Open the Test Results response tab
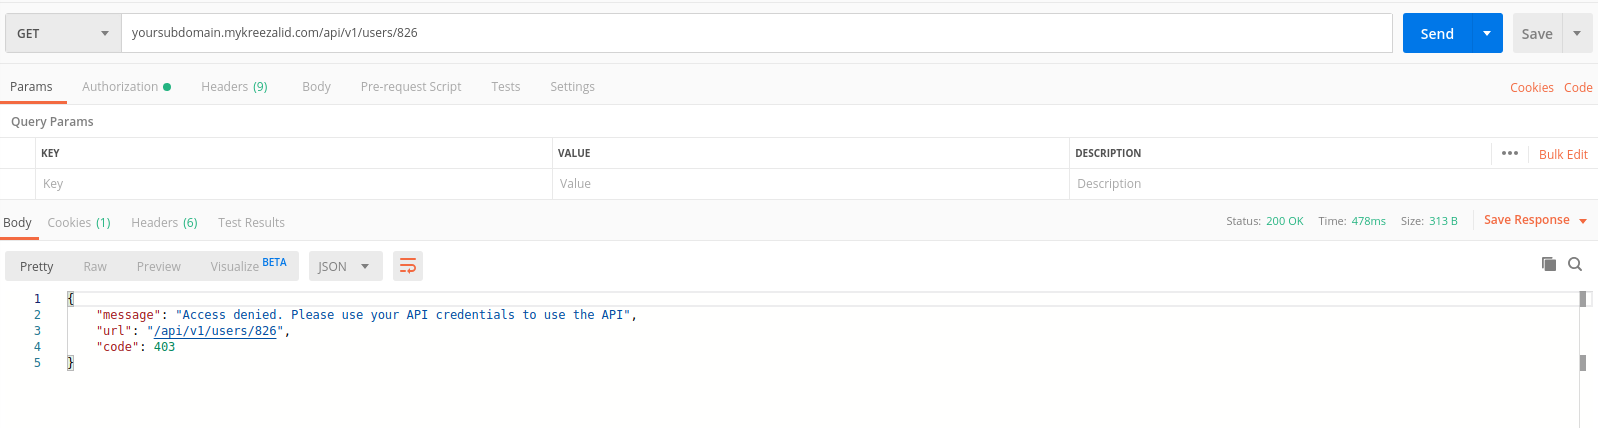 251,222
